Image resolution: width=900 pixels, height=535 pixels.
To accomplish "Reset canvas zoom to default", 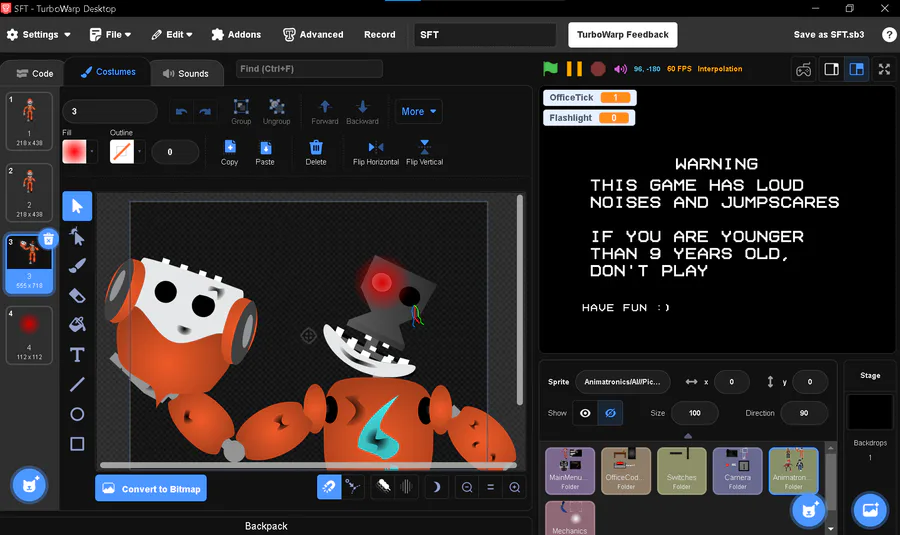I will [x=491, y=487].
